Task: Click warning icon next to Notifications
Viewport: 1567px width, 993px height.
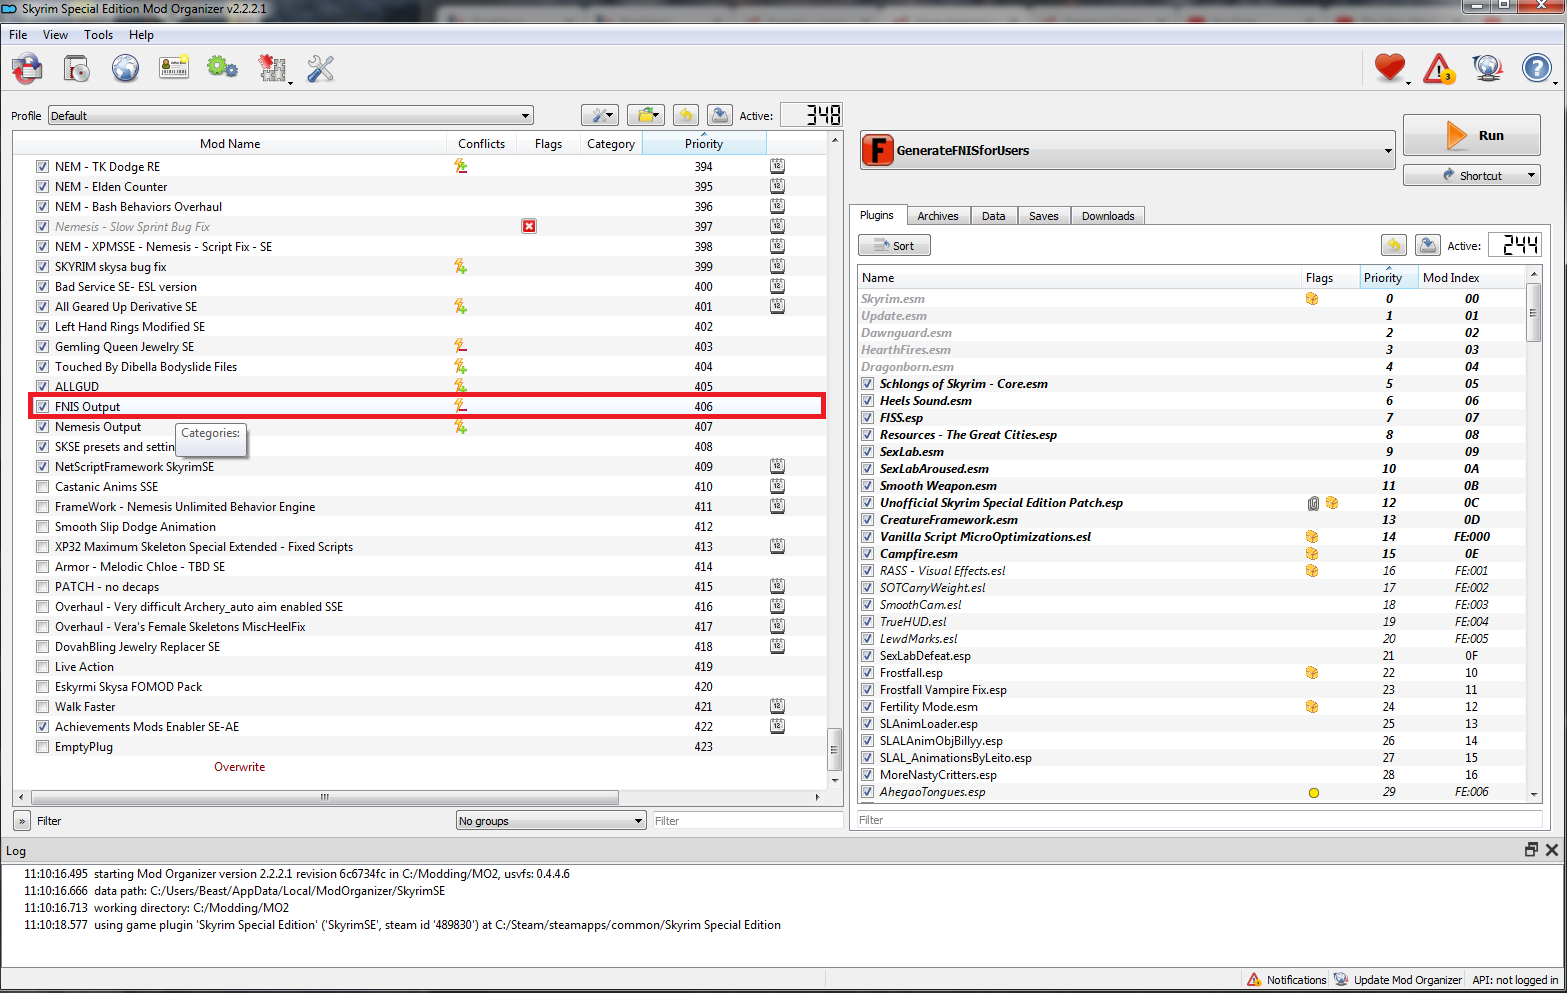Action: coord(1254,979)
